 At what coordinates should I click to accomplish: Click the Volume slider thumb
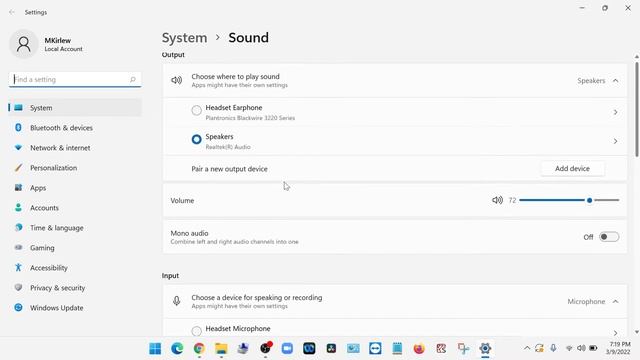point(589,200)
